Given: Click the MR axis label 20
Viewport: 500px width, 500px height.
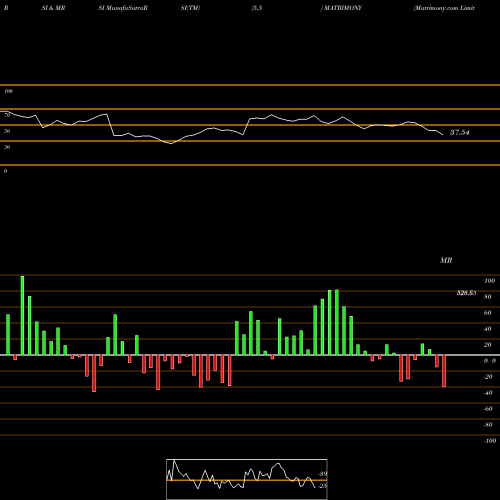Looking at the screenshot, I should (488, 345).
